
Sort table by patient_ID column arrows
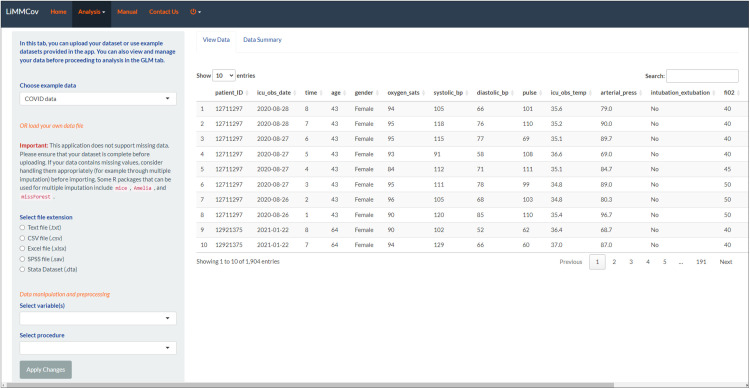click(x=247, y=93)
